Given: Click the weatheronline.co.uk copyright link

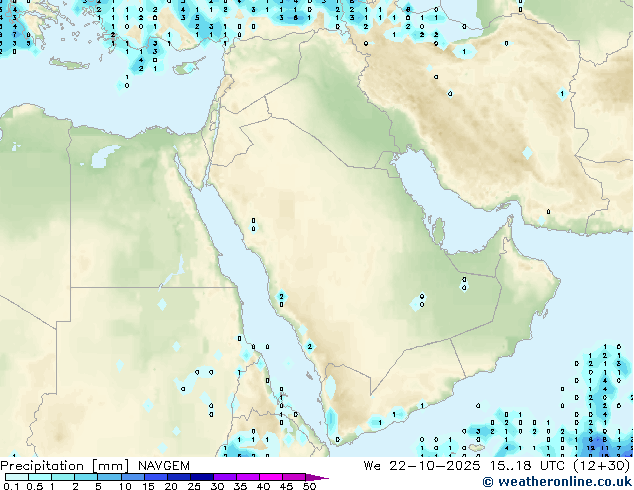Looking at the screenshot, I should (557, 482).
